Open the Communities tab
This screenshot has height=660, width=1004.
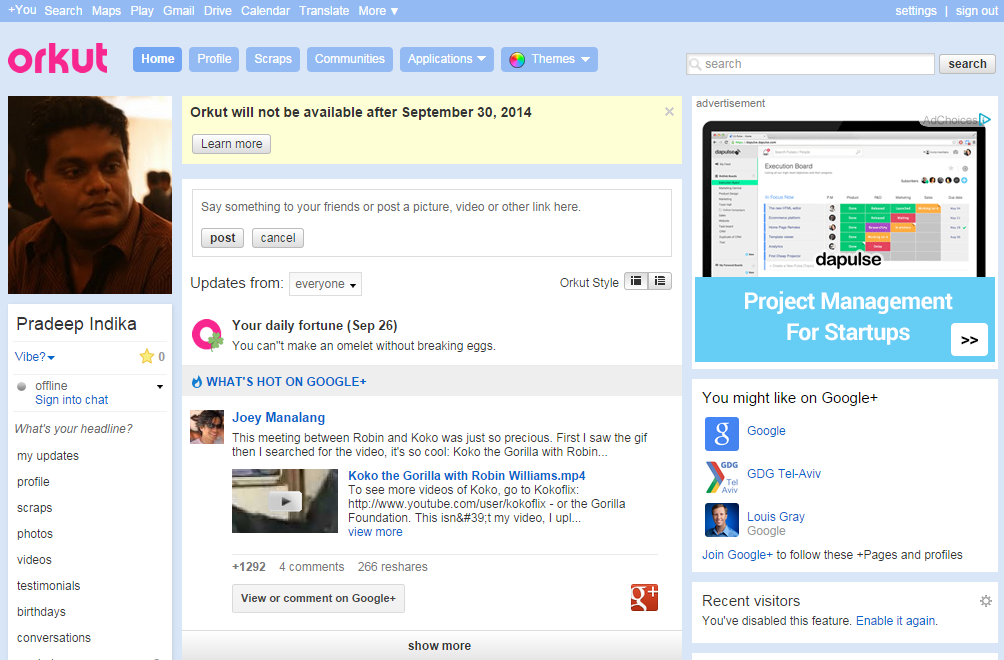(350, 59)
